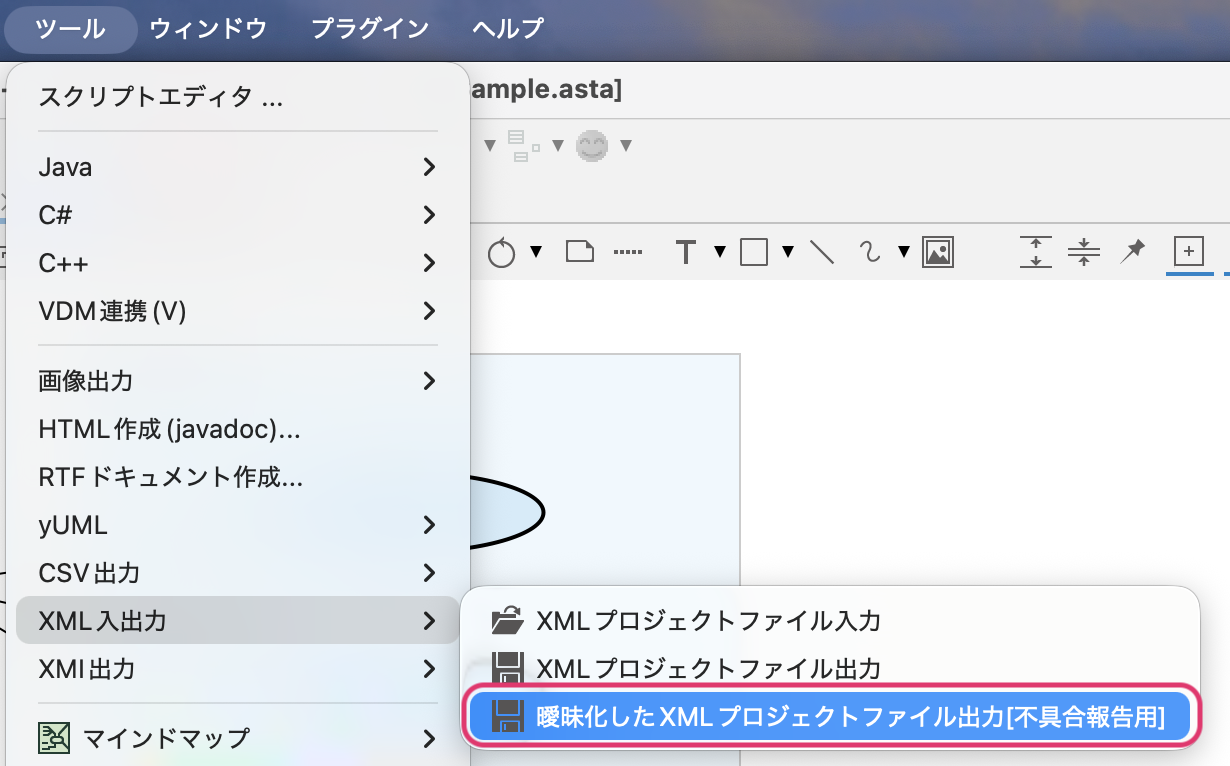Pick the straight Line drawing tool

[x=822, y=252]
